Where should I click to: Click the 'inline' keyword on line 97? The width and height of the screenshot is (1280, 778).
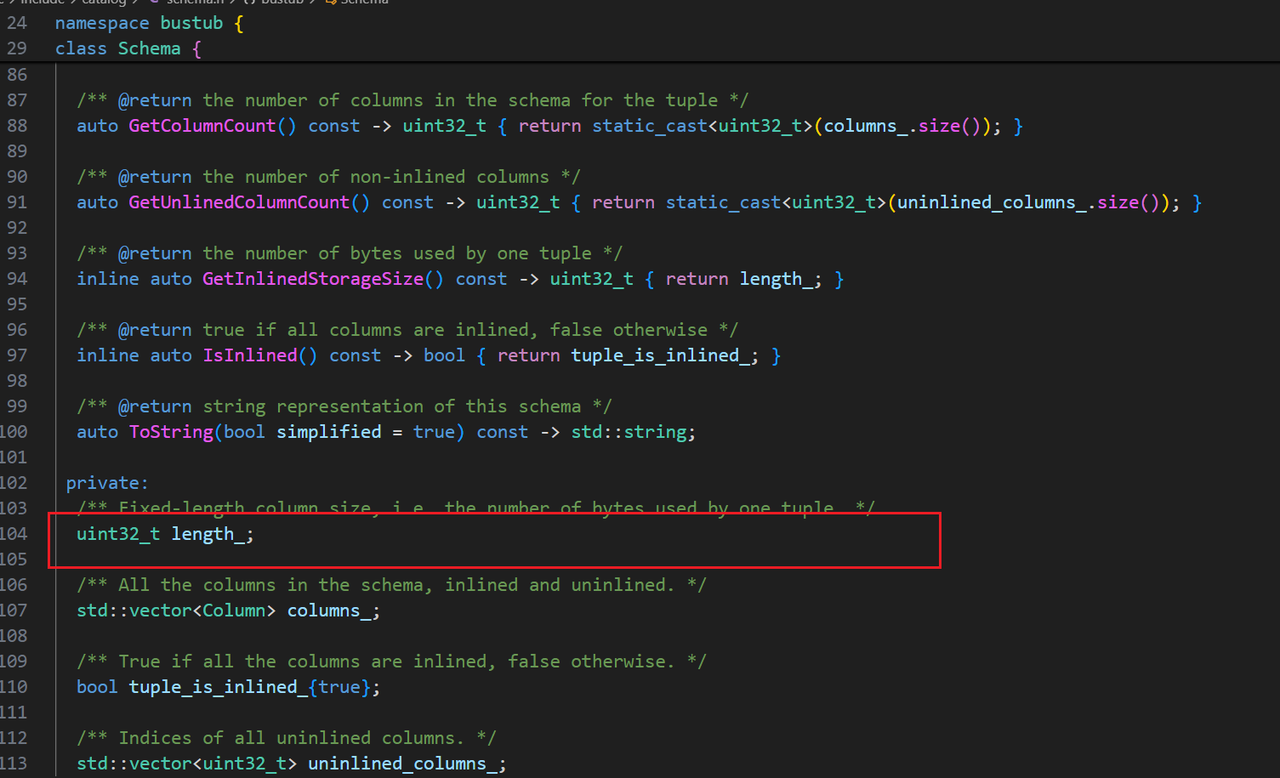[108, 355]
